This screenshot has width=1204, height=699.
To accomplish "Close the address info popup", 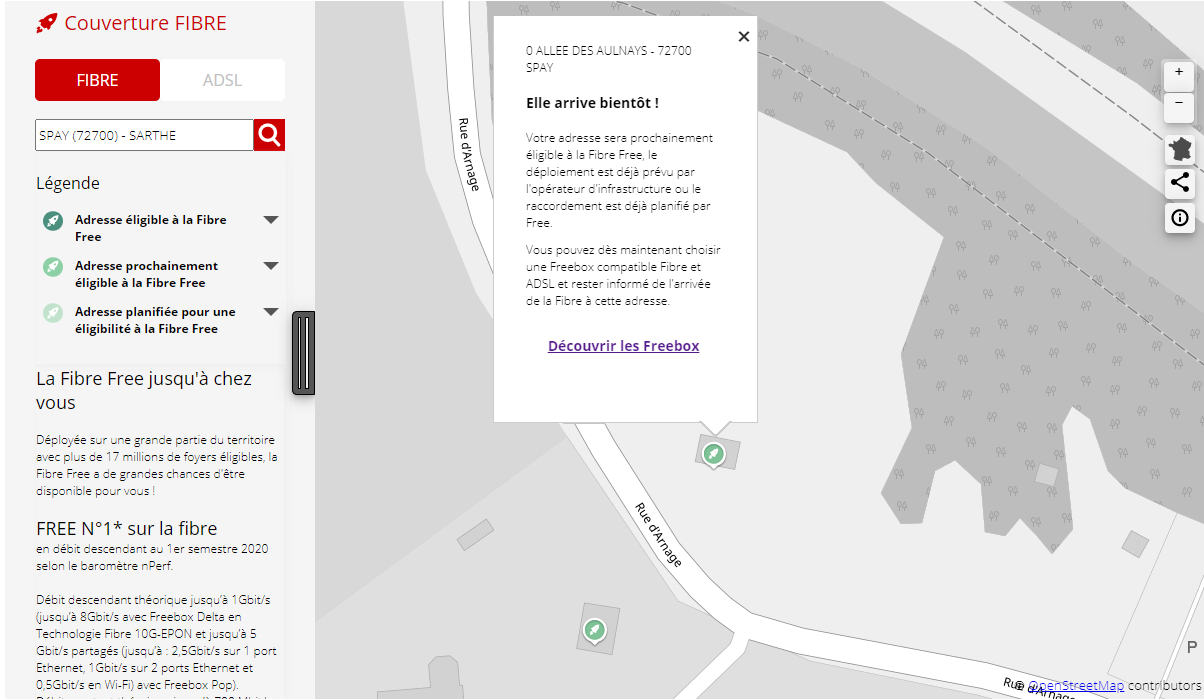I will [x=743, y=37].
